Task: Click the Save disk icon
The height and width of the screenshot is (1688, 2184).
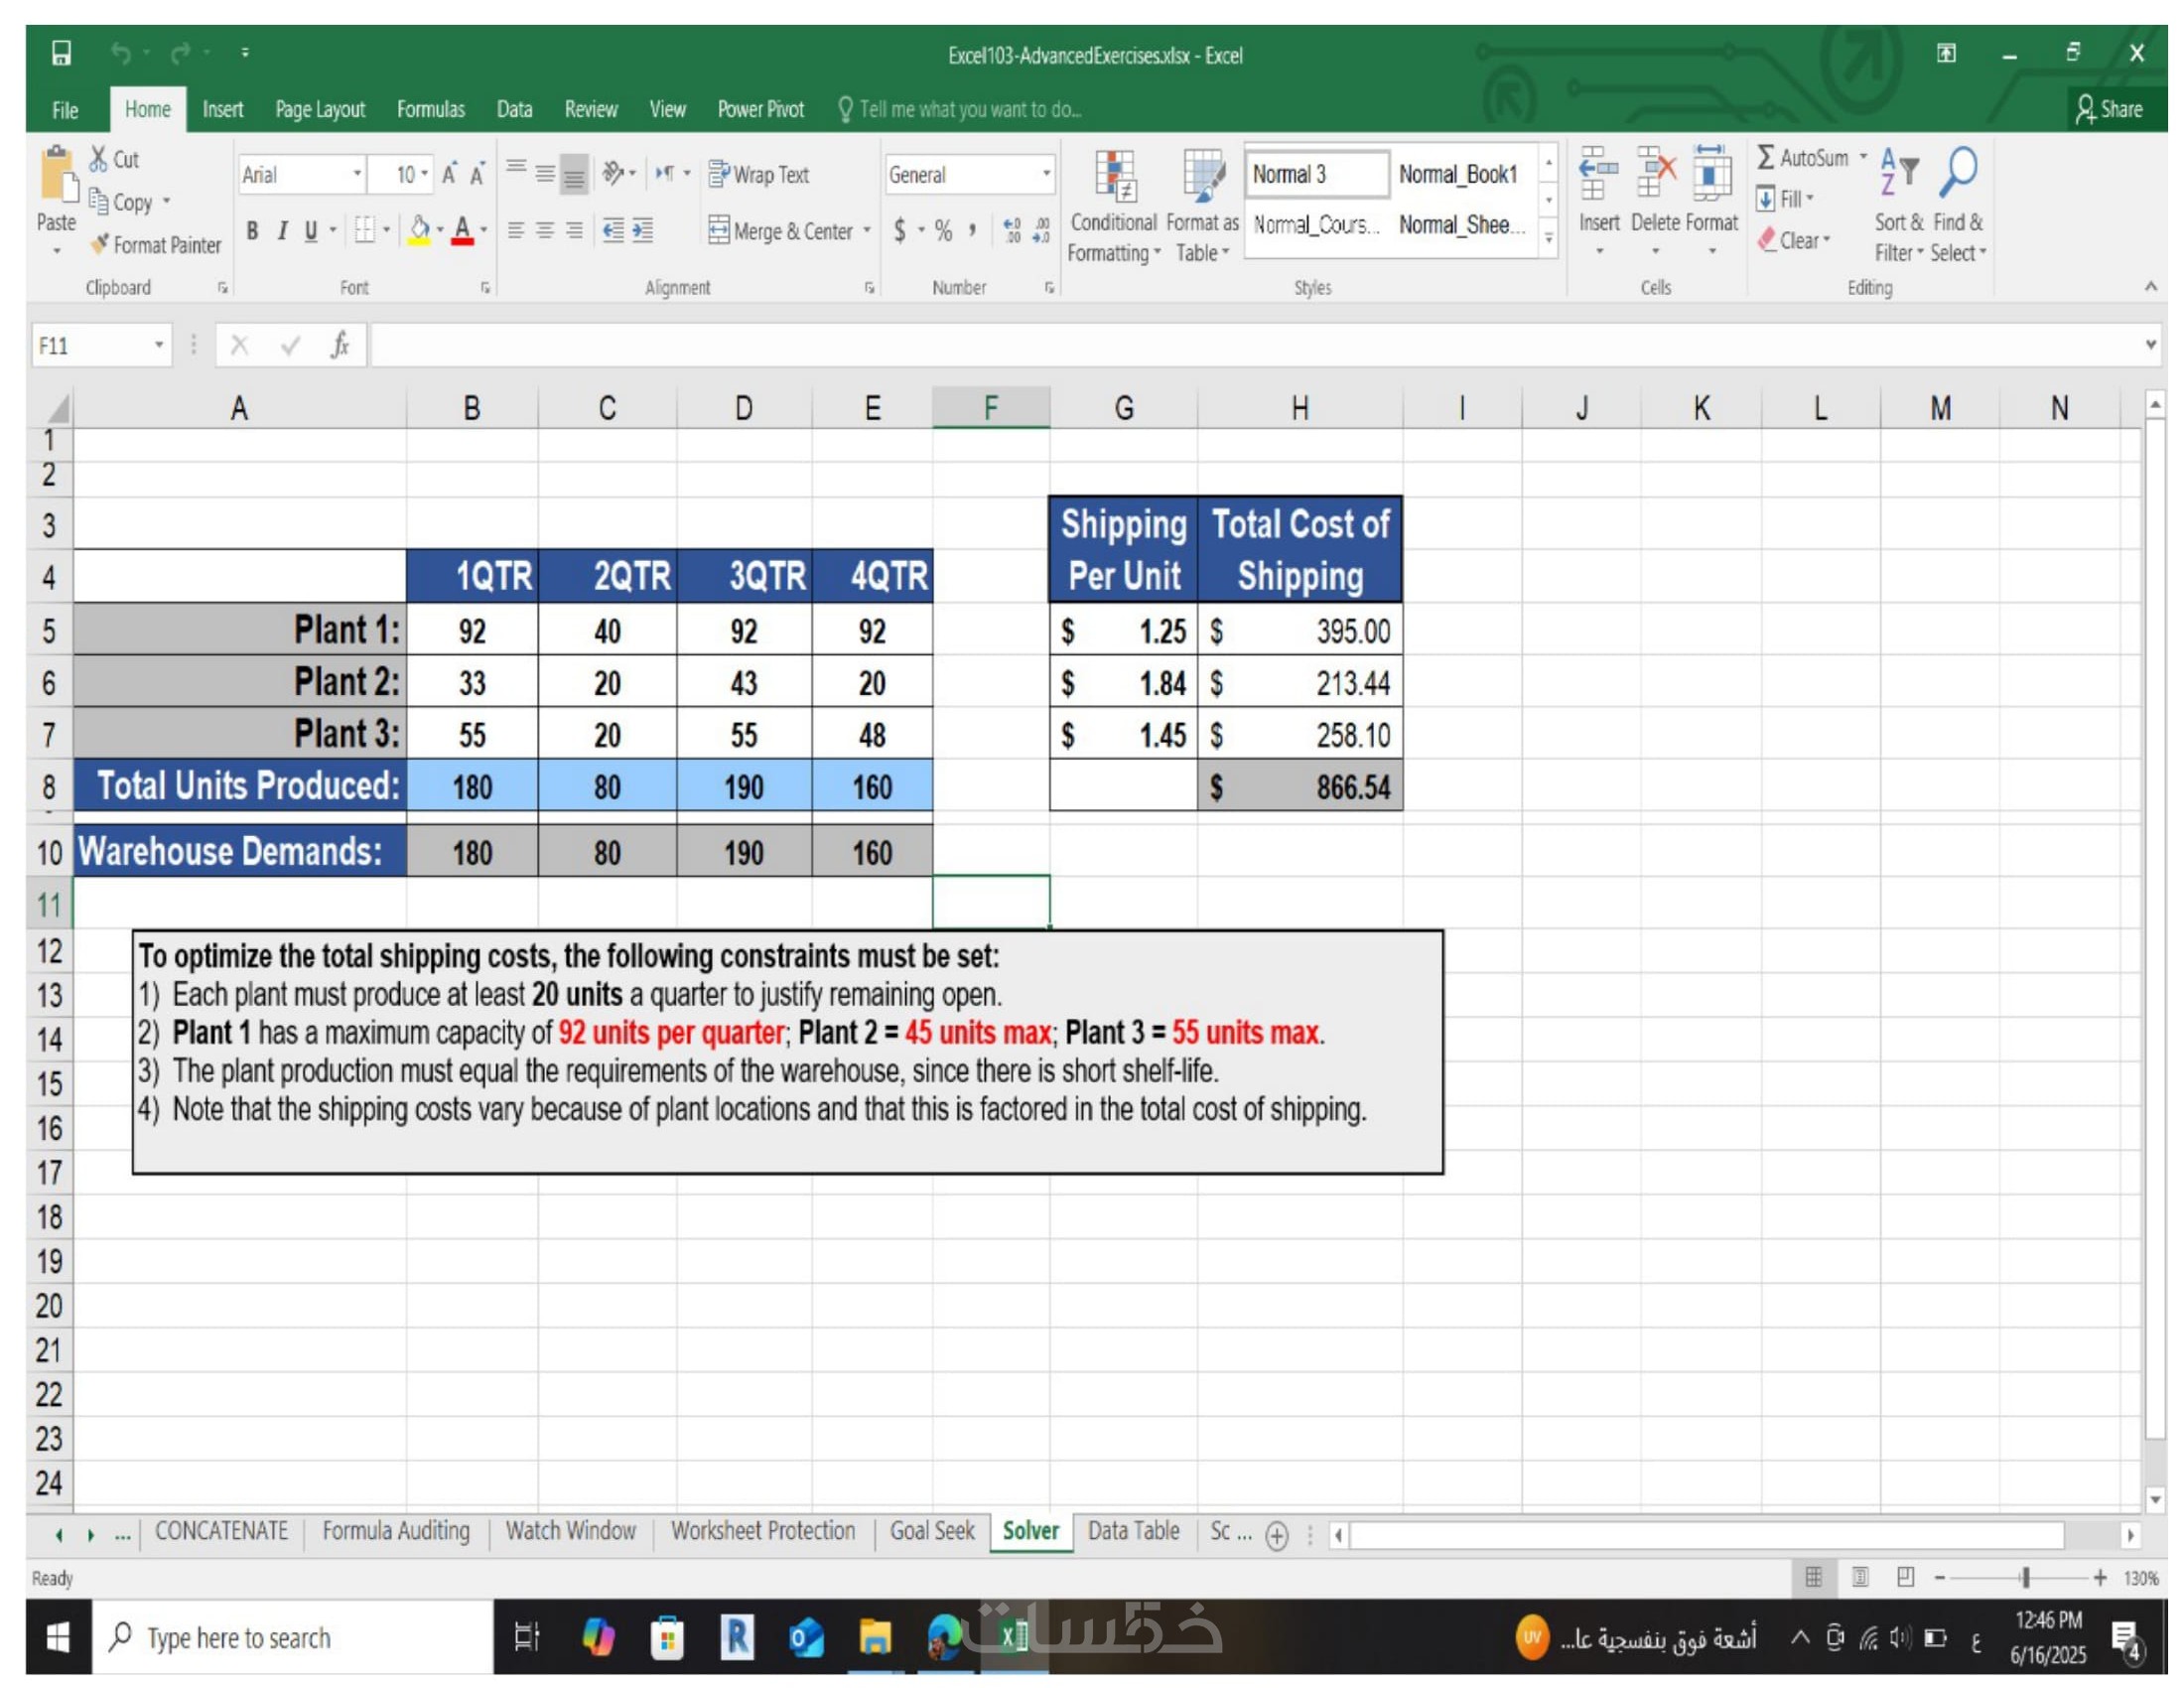Action: coord(61,53)
